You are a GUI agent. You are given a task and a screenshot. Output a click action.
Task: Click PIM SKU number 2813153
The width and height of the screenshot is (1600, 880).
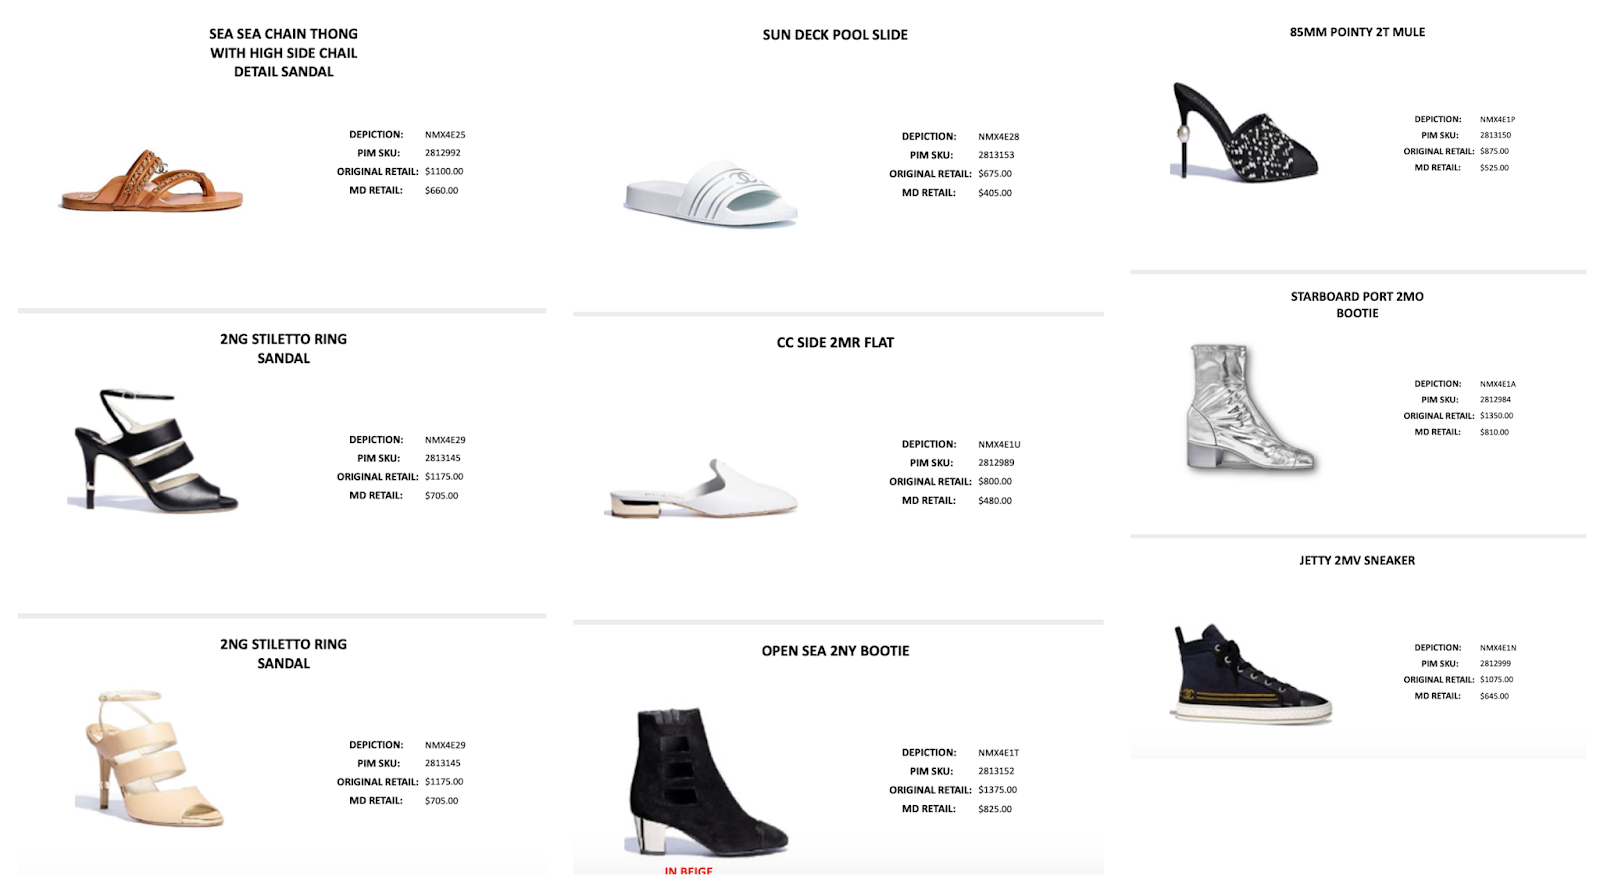996,155
